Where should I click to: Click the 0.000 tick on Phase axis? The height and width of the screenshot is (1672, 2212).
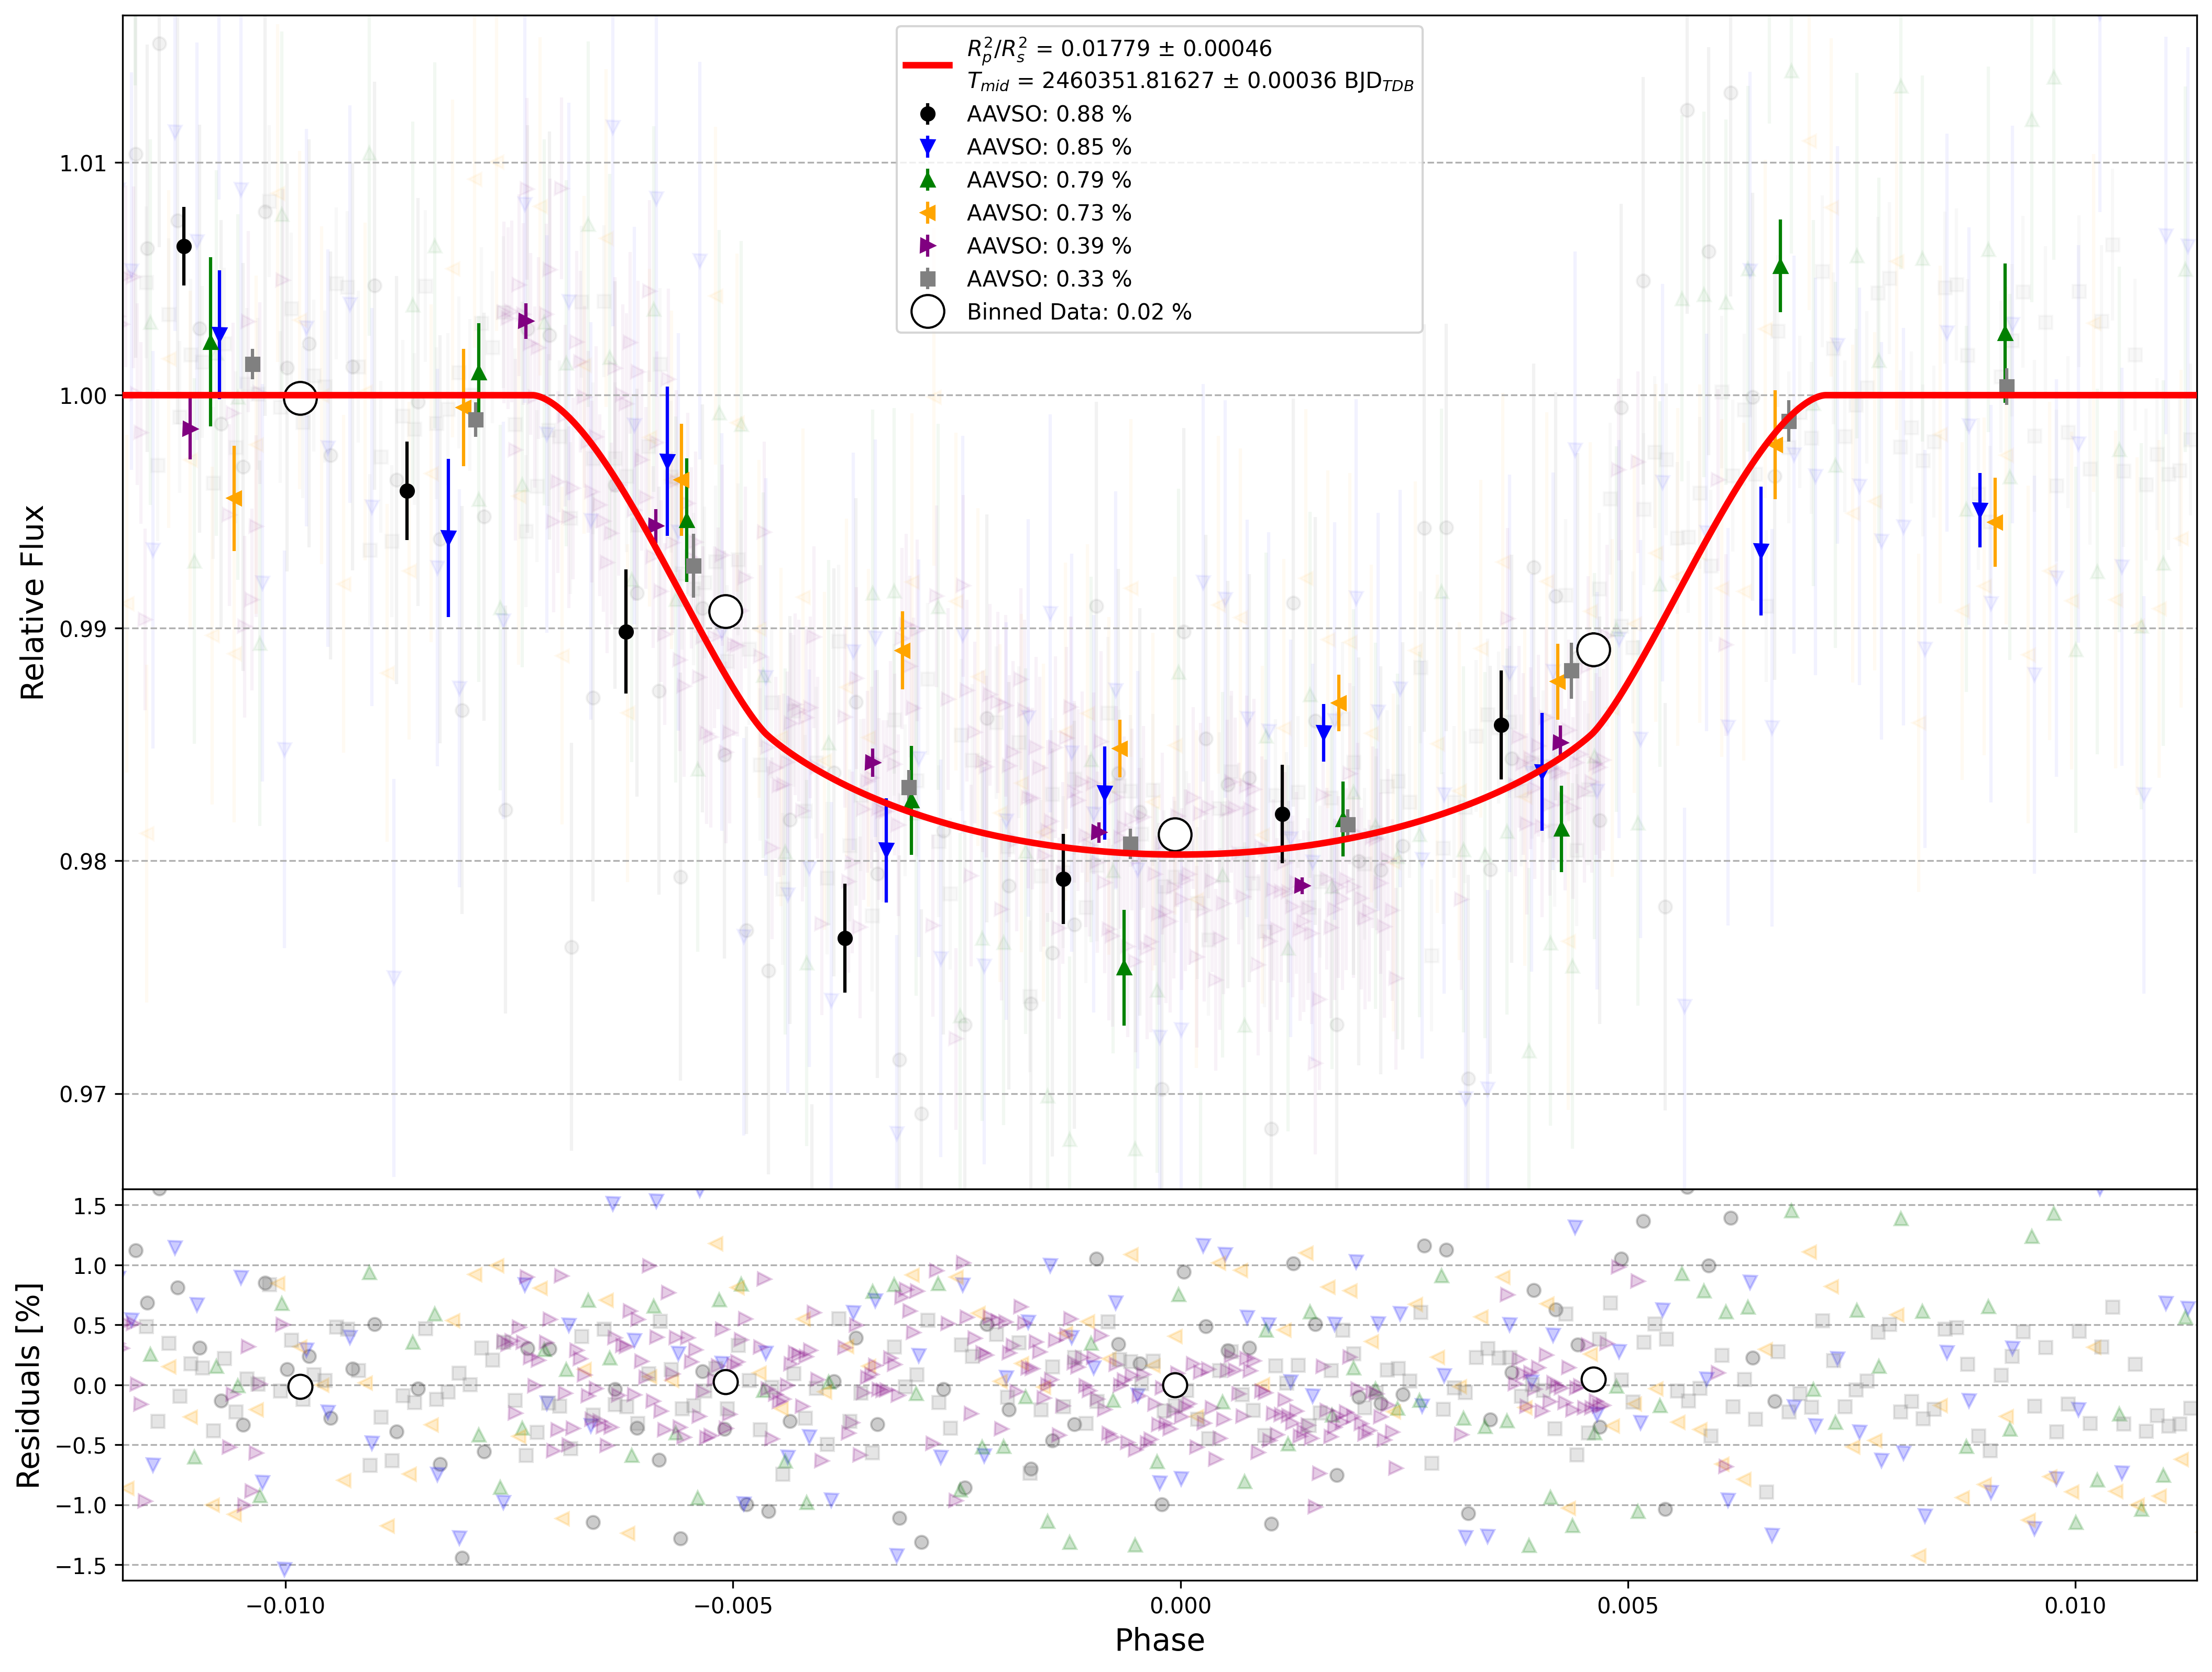1180,1606
